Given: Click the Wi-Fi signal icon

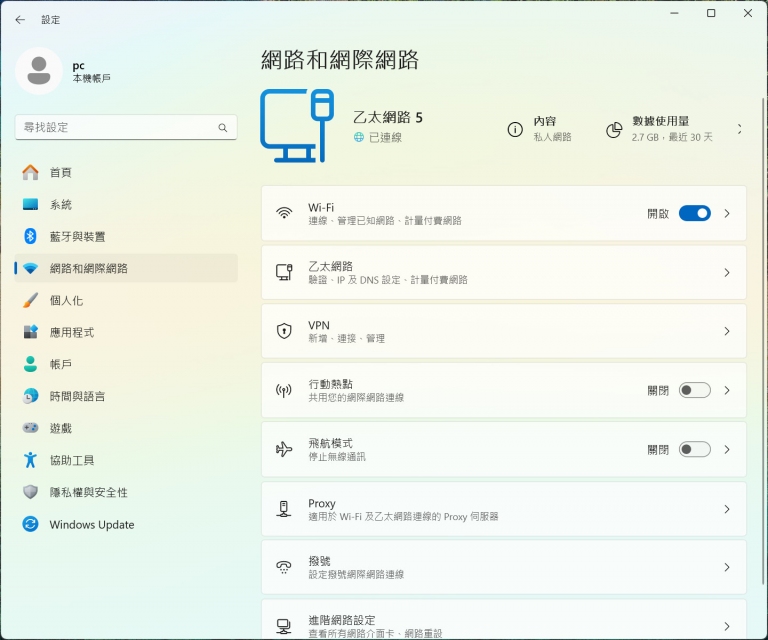Looking at the screenshot, I should click(x=284, y=213).
